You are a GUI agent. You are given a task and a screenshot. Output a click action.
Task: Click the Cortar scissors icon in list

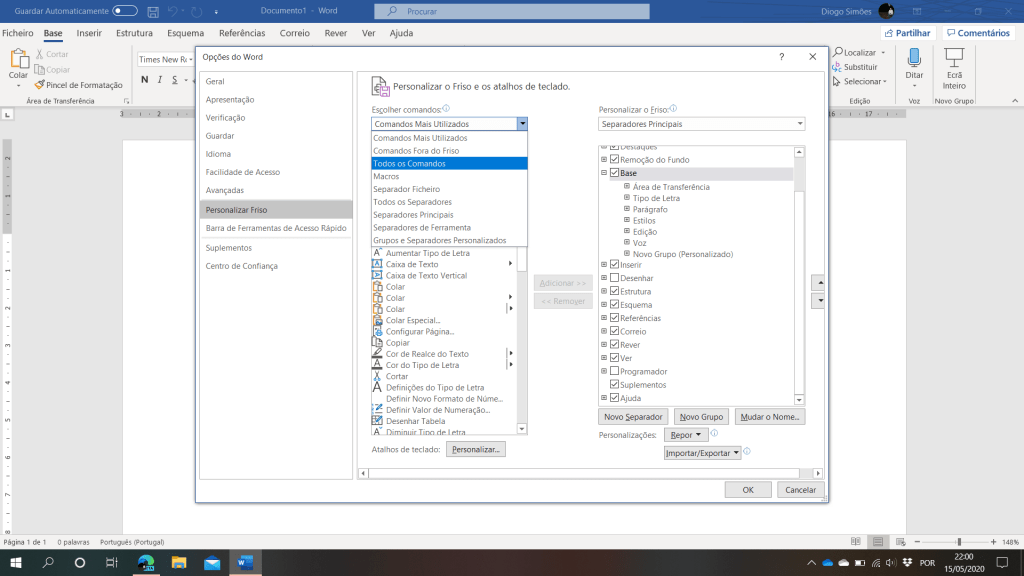[377, 376]
